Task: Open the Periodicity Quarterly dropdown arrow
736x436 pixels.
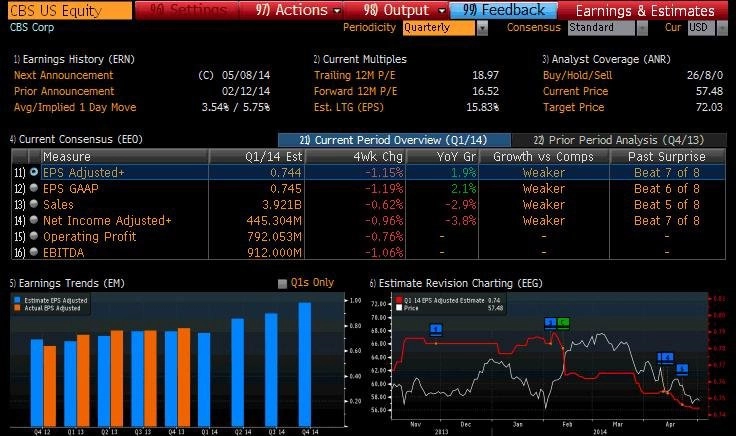Action: 482,28
